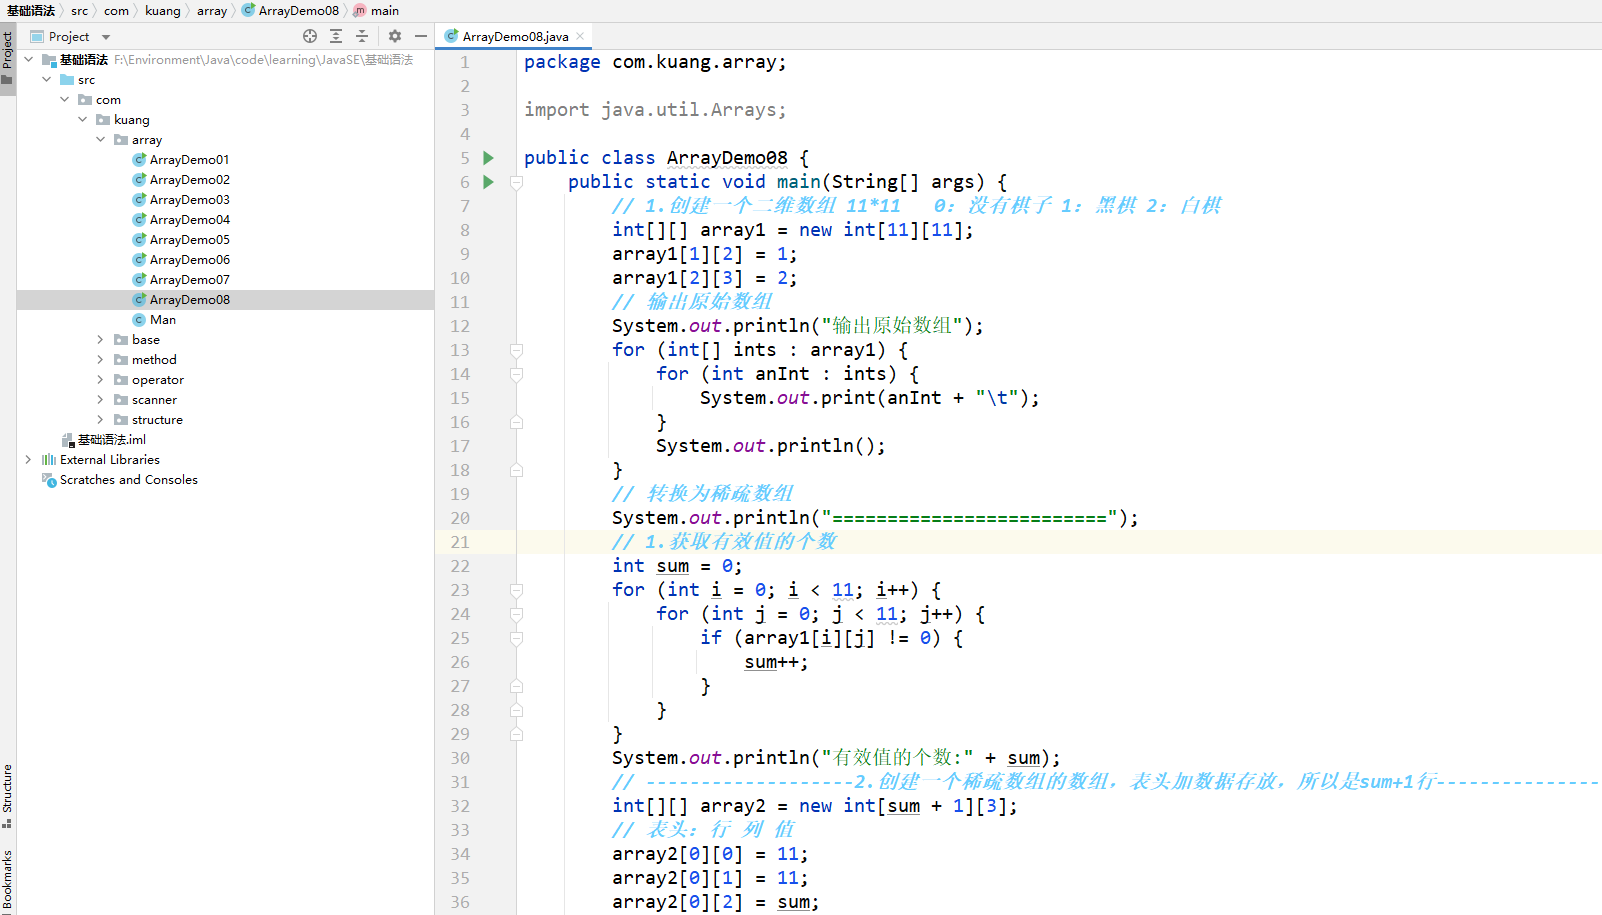Click the array breadcrumb in navigation bar
Screen dimensions: 1602x915
tap(212, 11)
